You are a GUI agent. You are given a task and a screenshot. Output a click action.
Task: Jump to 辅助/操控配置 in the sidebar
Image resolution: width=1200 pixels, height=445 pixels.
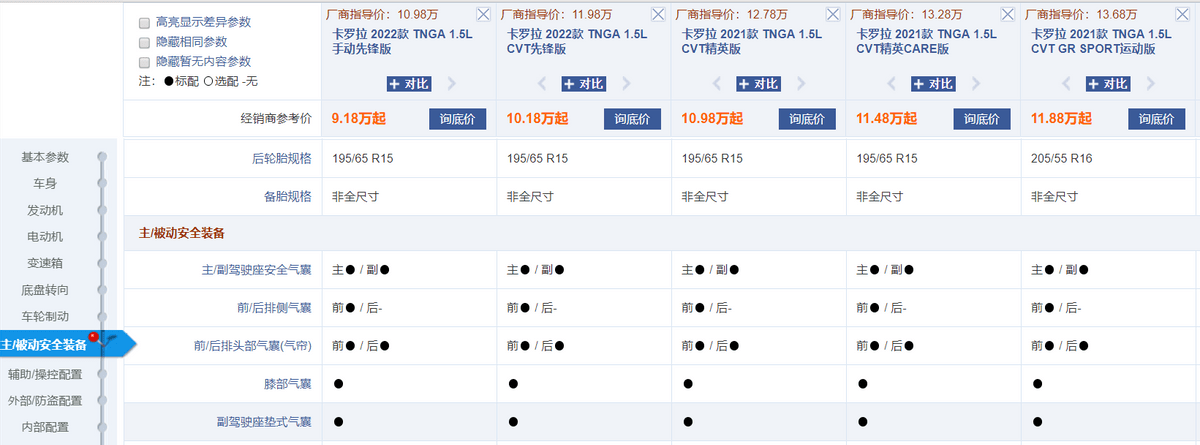[x=45, y=374]
